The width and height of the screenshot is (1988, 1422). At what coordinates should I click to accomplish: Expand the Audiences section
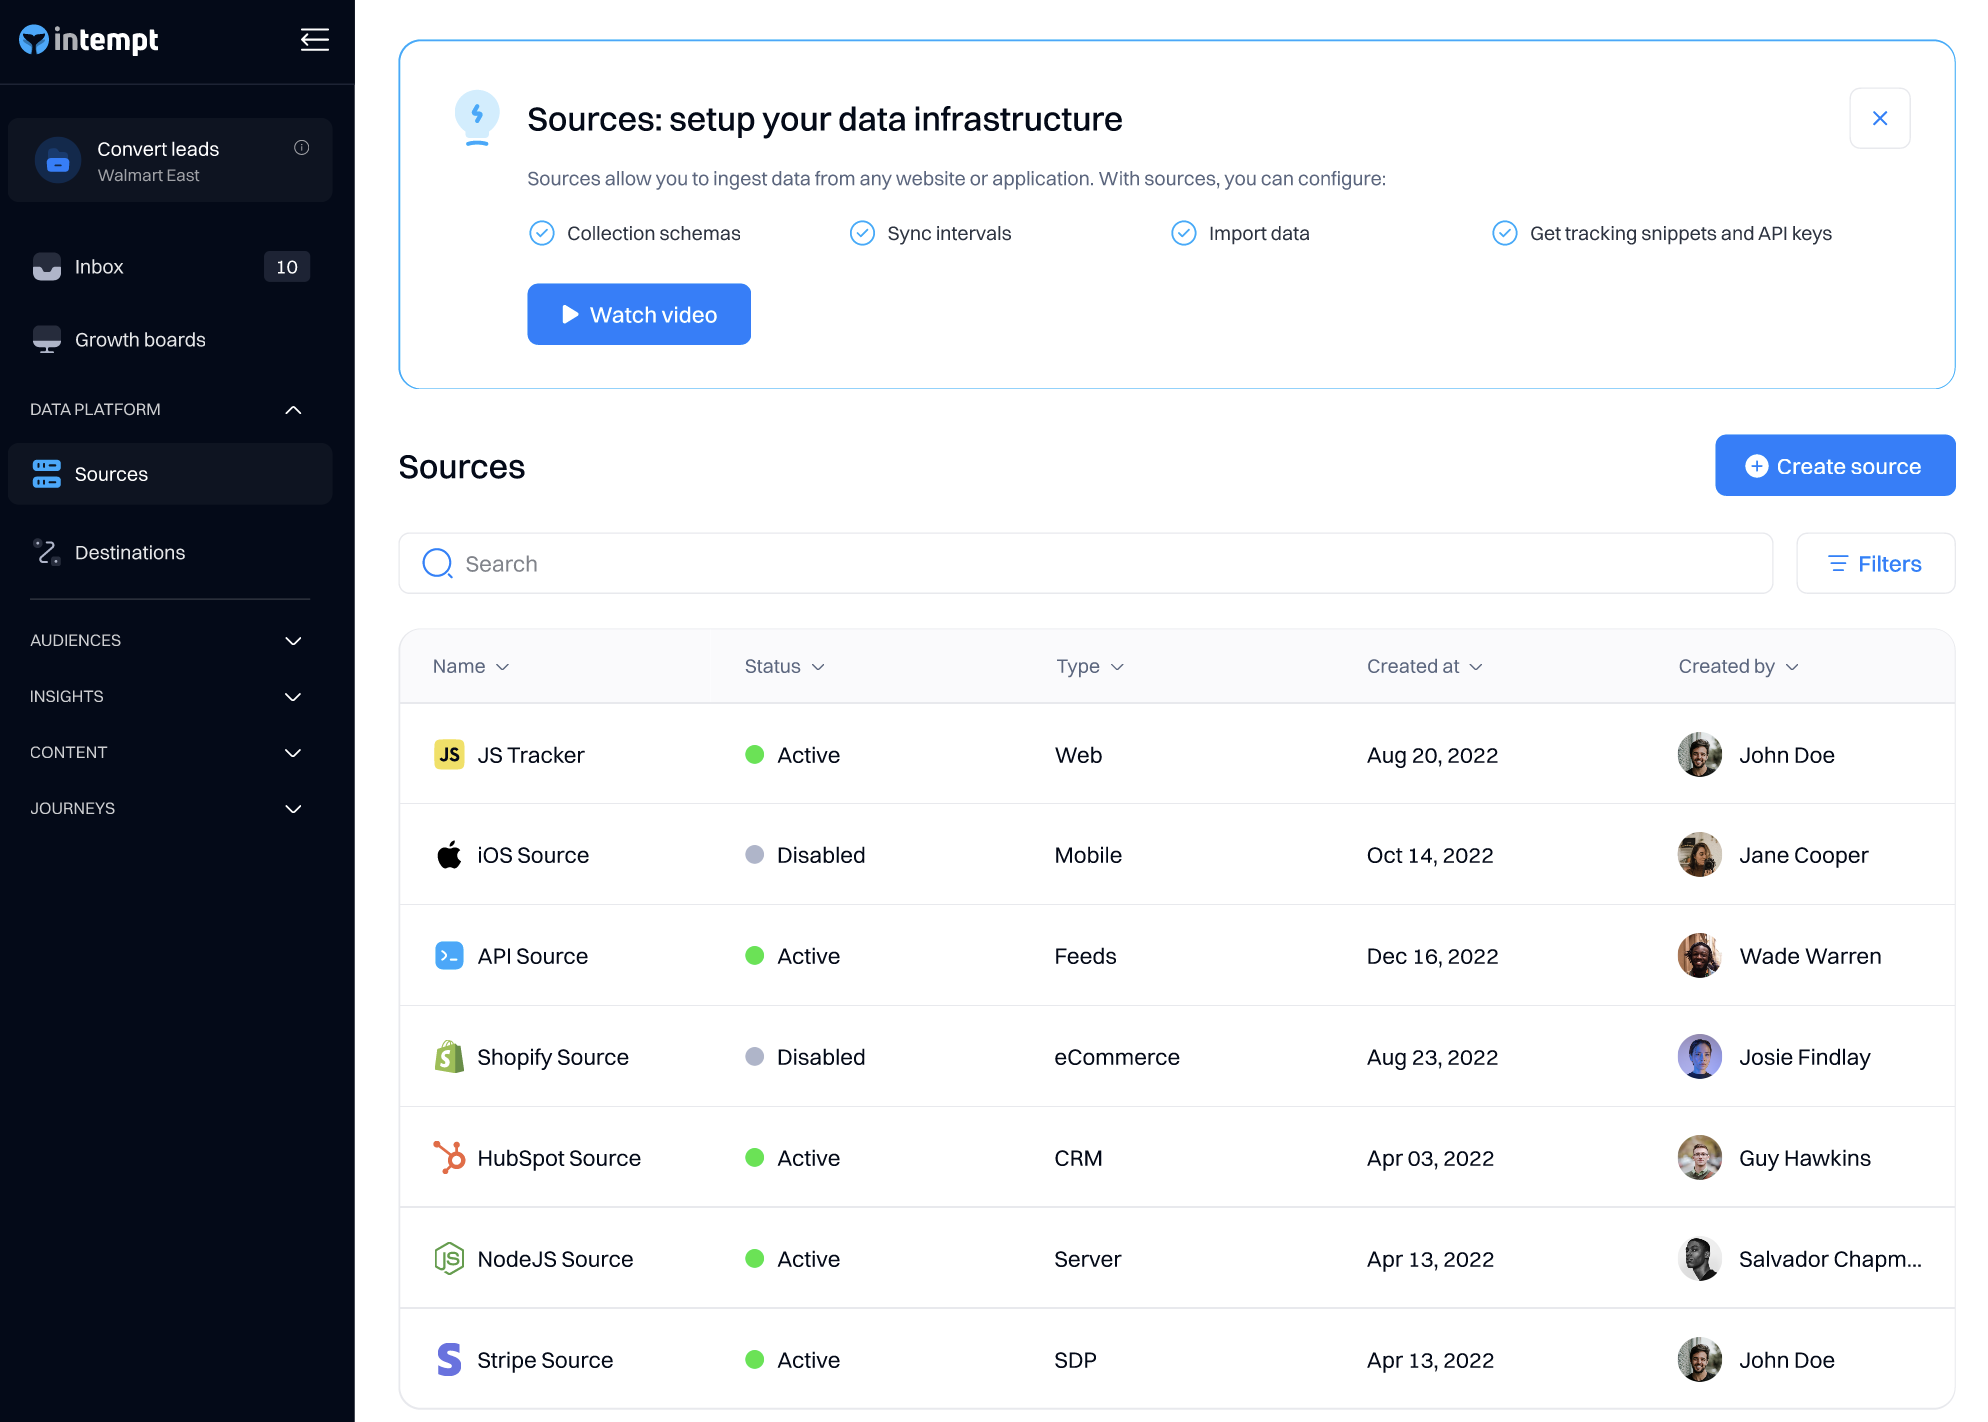pos(293,641)
